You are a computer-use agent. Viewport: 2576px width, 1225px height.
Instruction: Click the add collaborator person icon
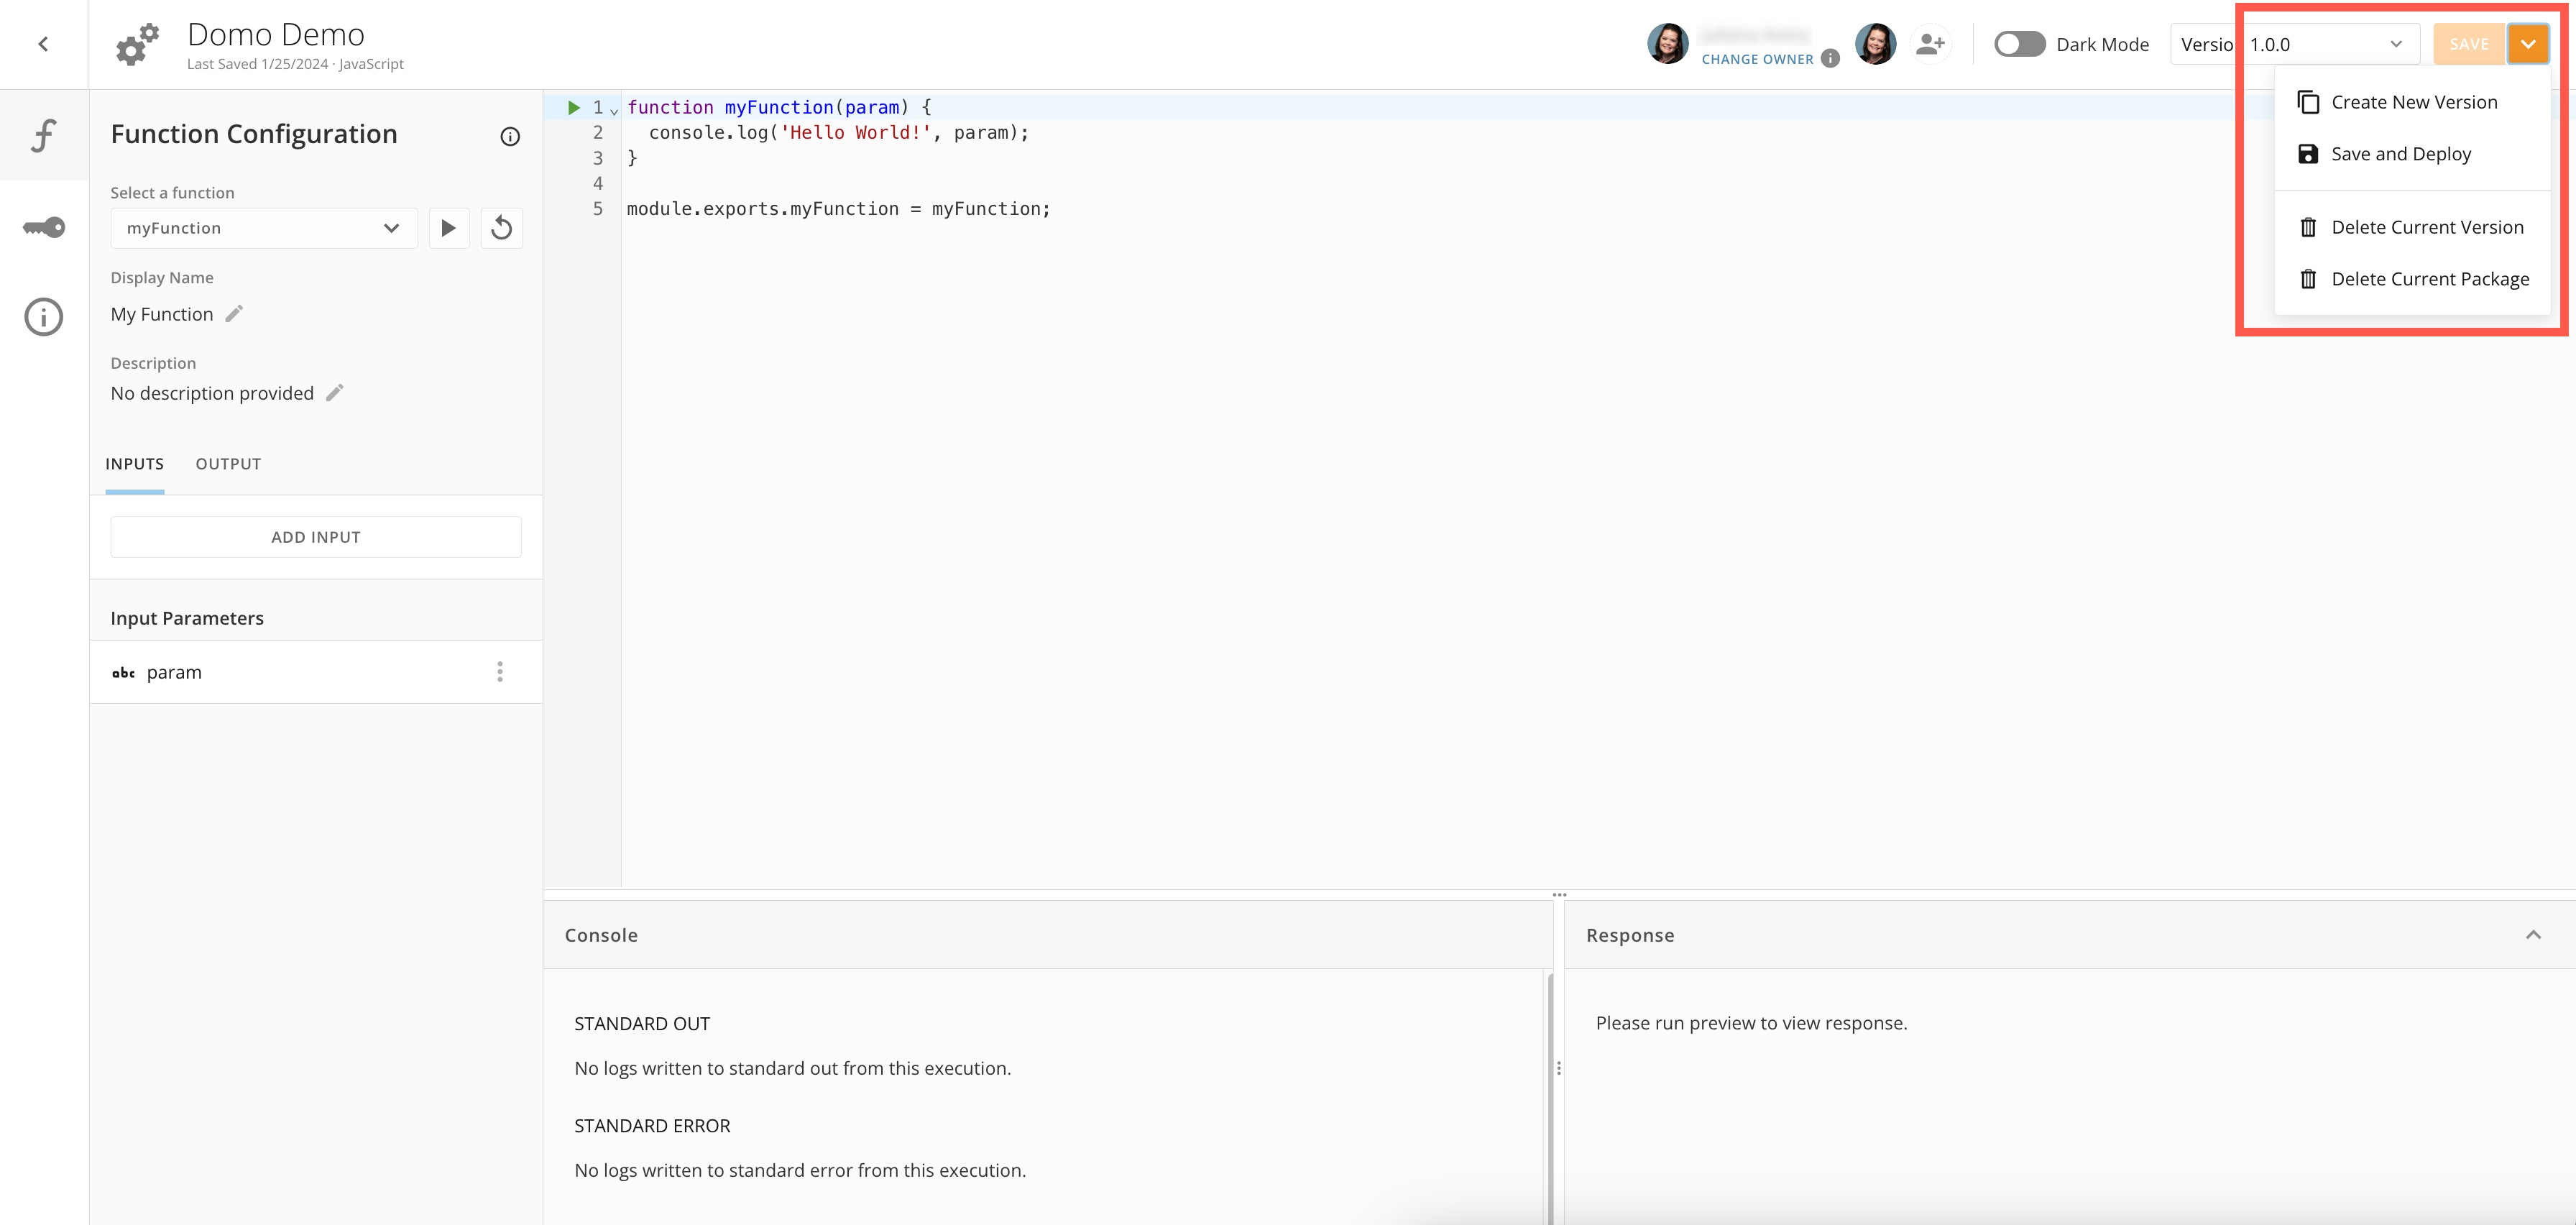(1929, 43)
